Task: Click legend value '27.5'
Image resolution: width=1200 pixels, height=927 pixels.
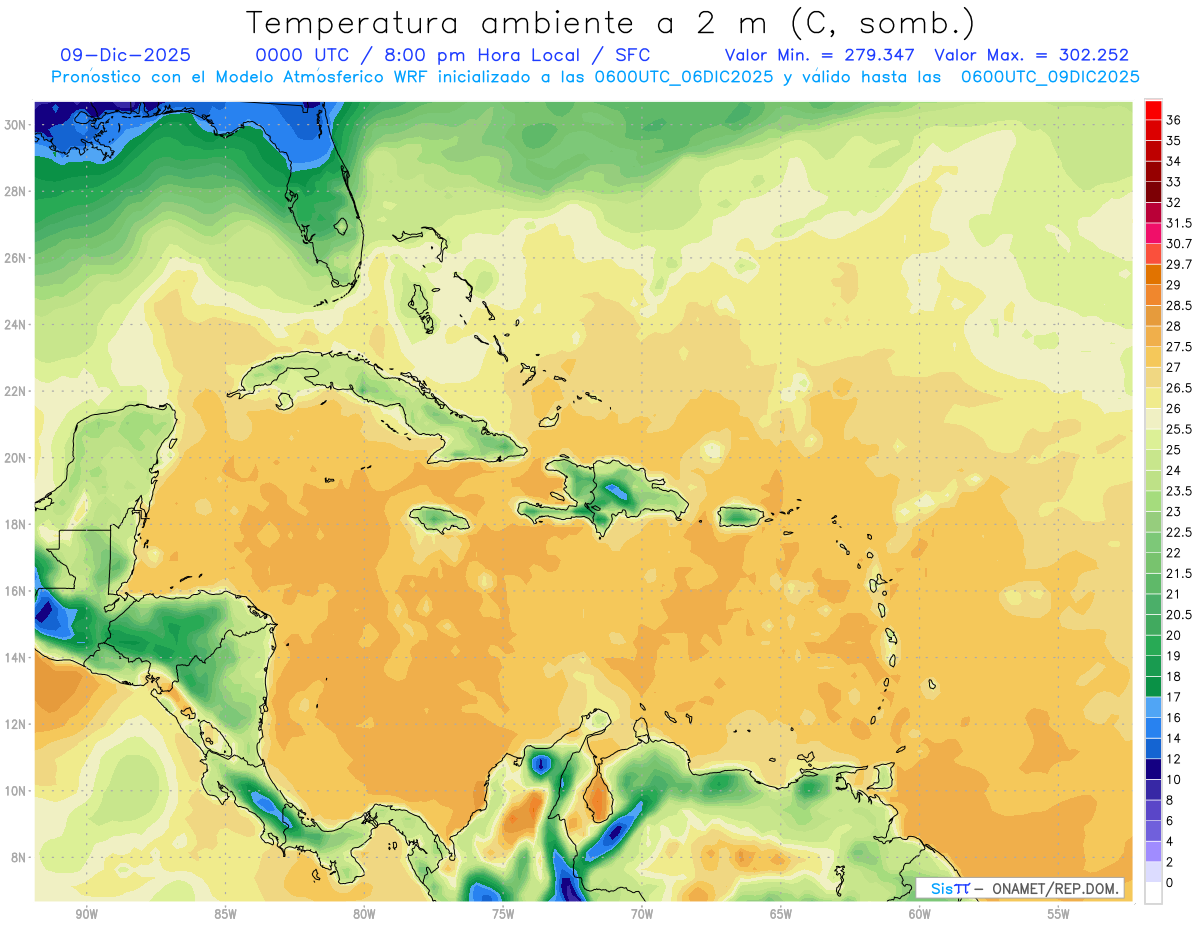Action: coord(1179,347)
